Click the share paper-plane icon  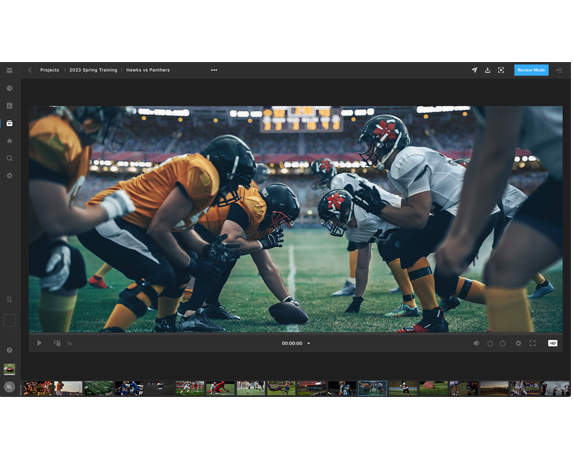(x=474, y=70)
